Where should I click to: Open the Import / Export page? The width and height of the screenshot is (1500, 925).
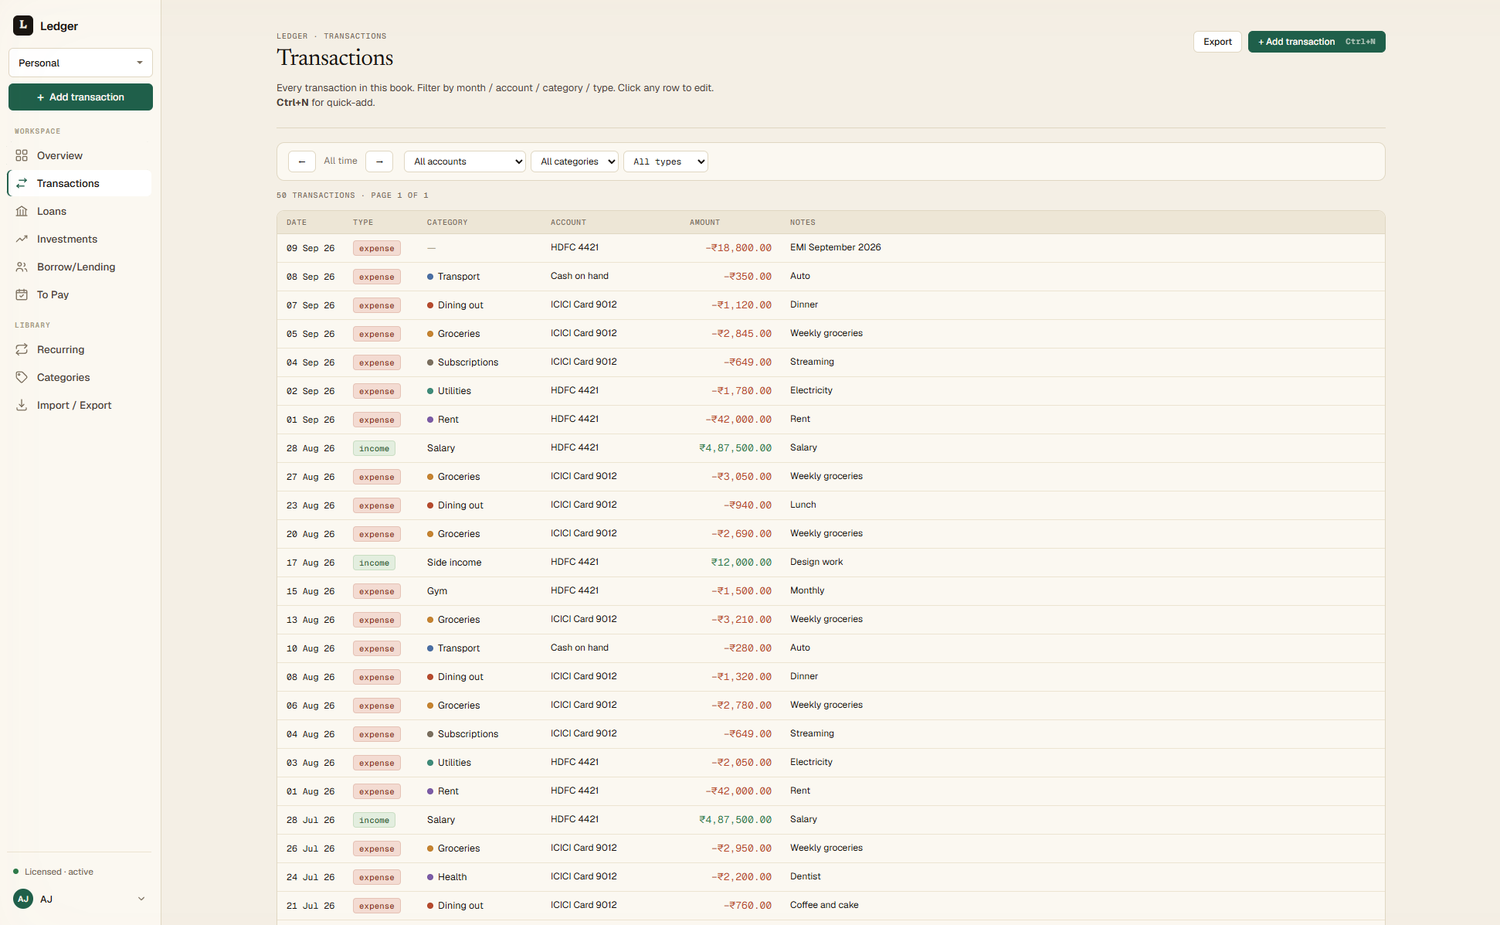tap(80, 406)
